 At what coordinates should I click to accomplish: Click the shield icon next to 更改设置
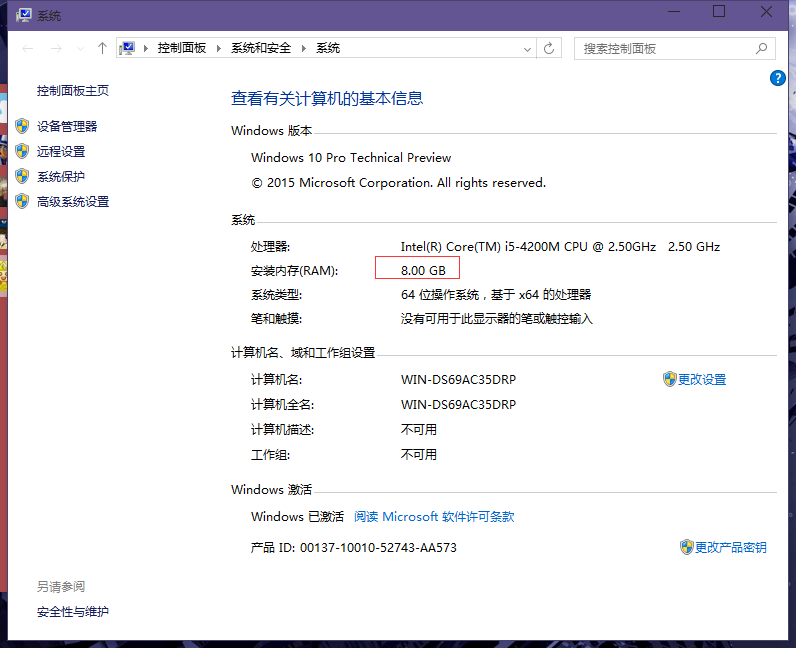[670, 379]
